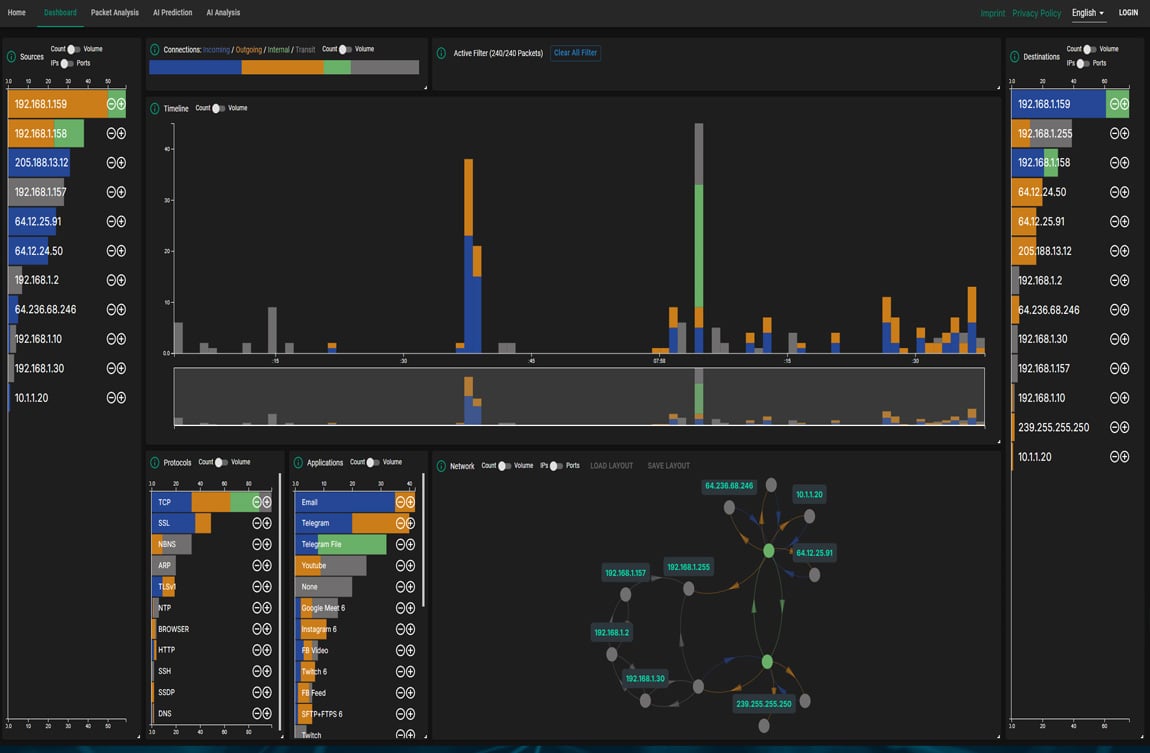Click the info icon beside Timeline title
1150x753 pixels.
click(x=155, y=108)
